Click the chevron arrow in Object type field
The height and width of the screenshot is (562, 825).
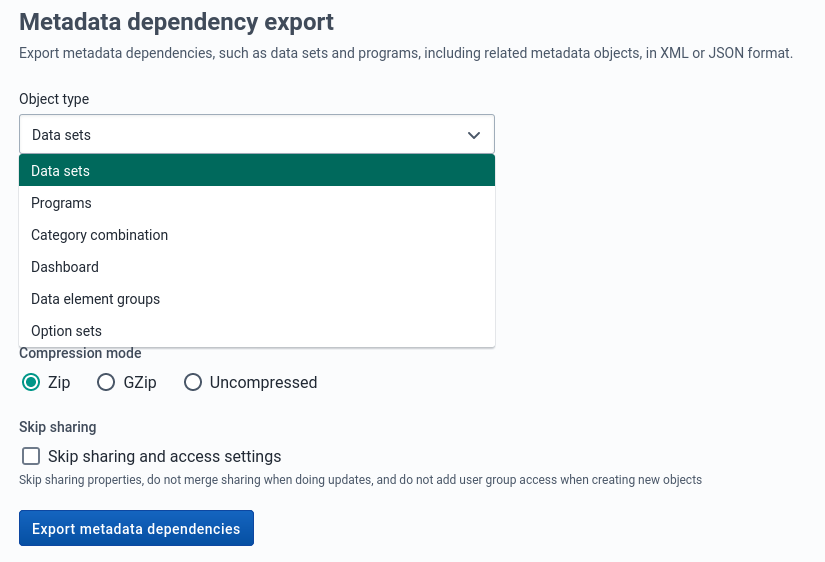[474, 135]
